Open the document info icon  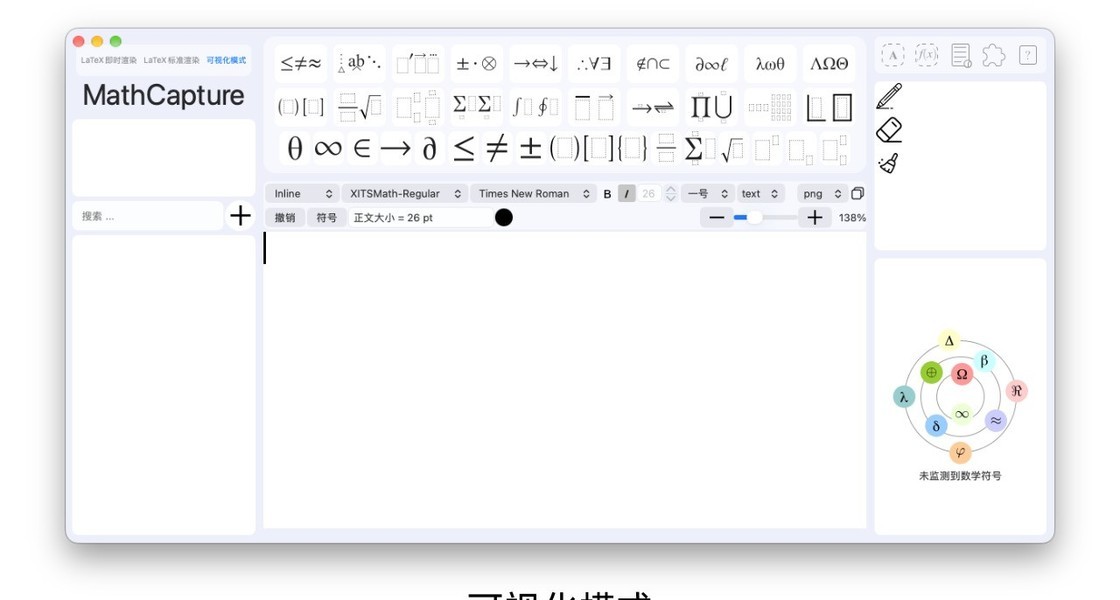tap(961, 55)
